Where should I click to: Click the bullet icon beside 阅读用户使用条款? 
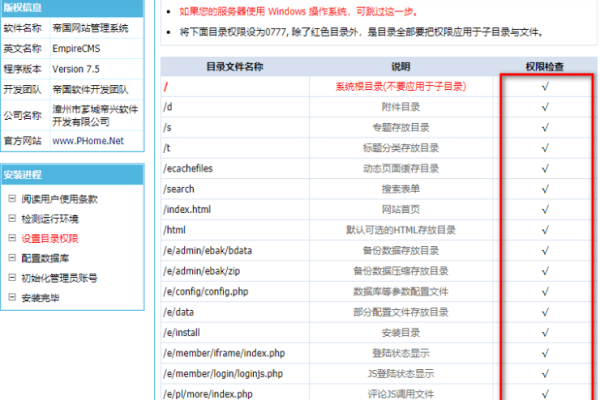point(12,198)
